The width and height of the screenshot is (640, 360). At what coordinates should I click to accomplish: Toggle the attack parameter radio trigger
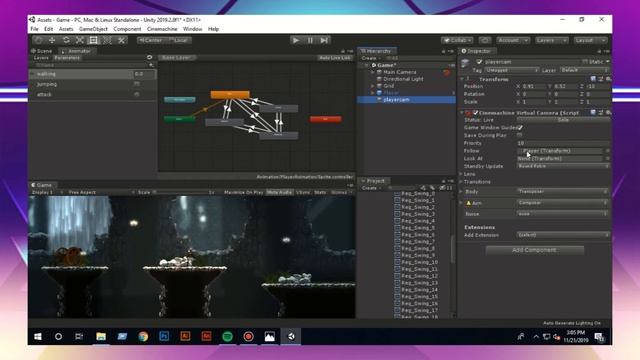(x=137, y=94)
